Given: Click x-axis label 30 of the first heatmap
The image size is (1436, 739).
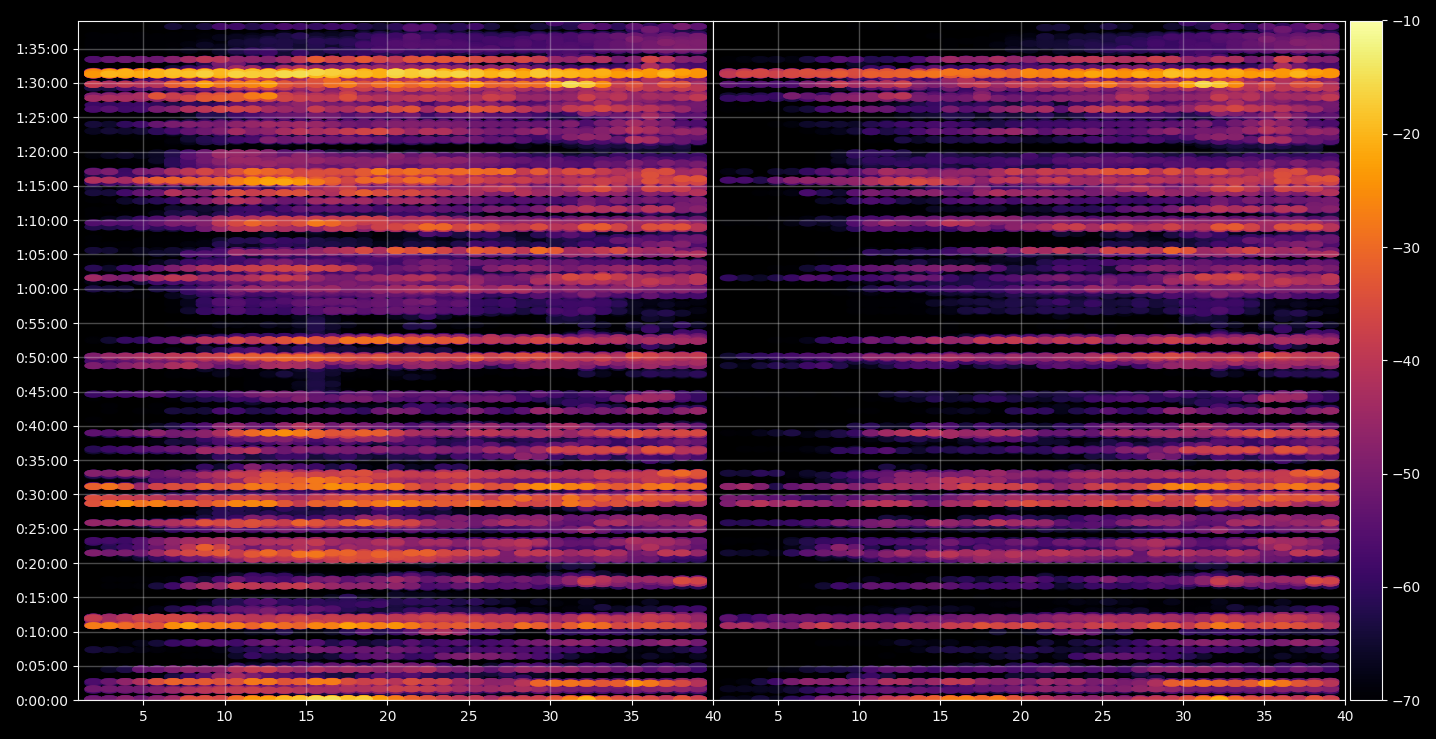Looking at the screenshot, I should point(550,716).
